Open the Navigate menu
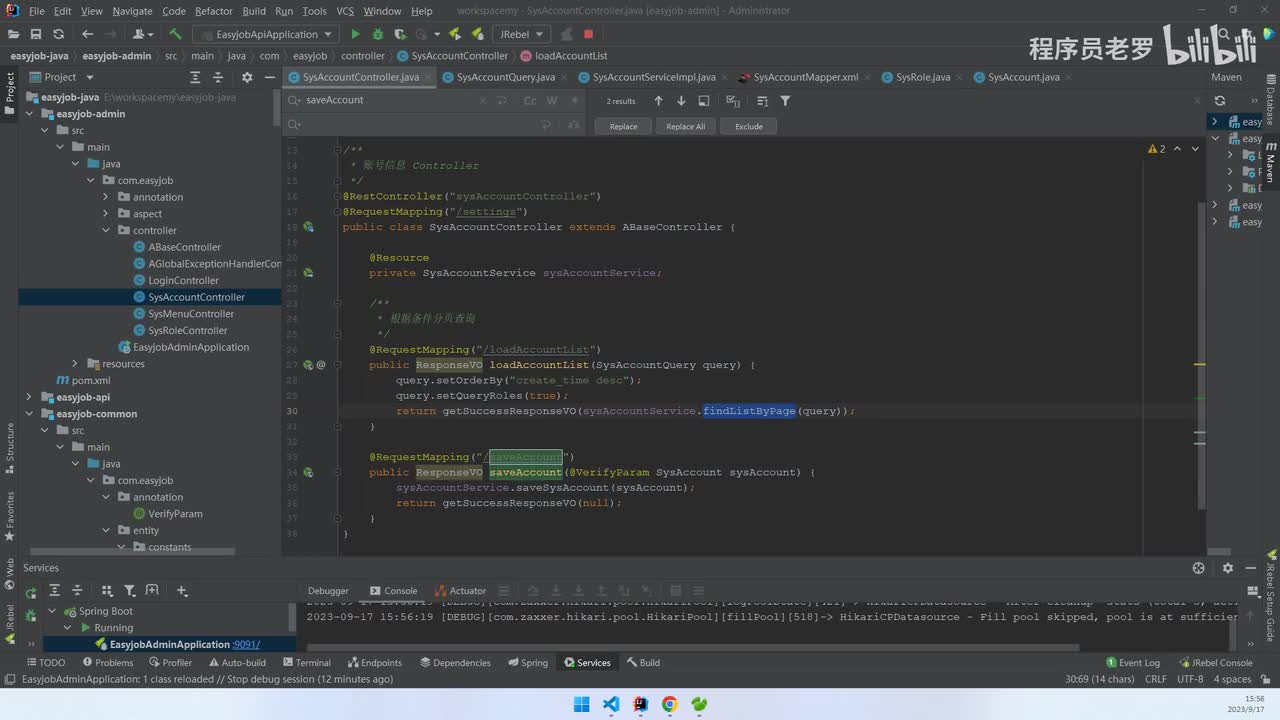The height and width of the screenshot is (720, 1280). pyautogui.click(x=132, y=11)
